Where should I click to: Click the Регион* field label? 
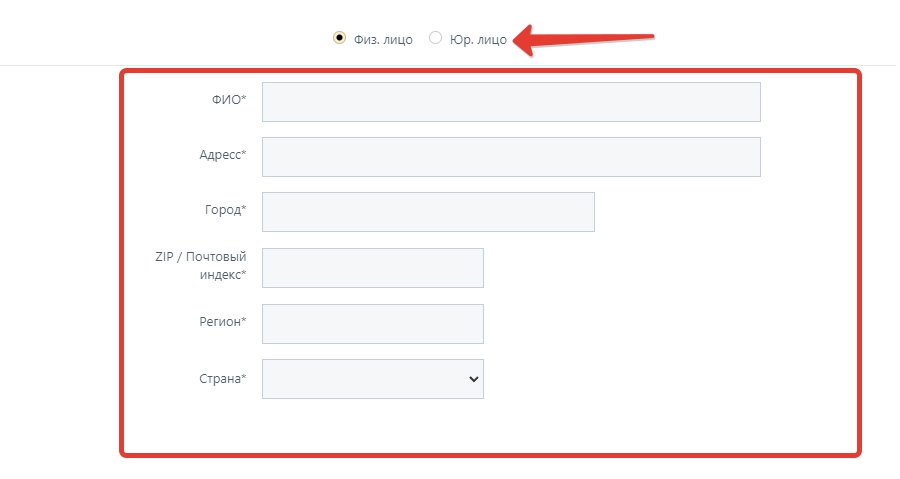[x=222, y=322]
